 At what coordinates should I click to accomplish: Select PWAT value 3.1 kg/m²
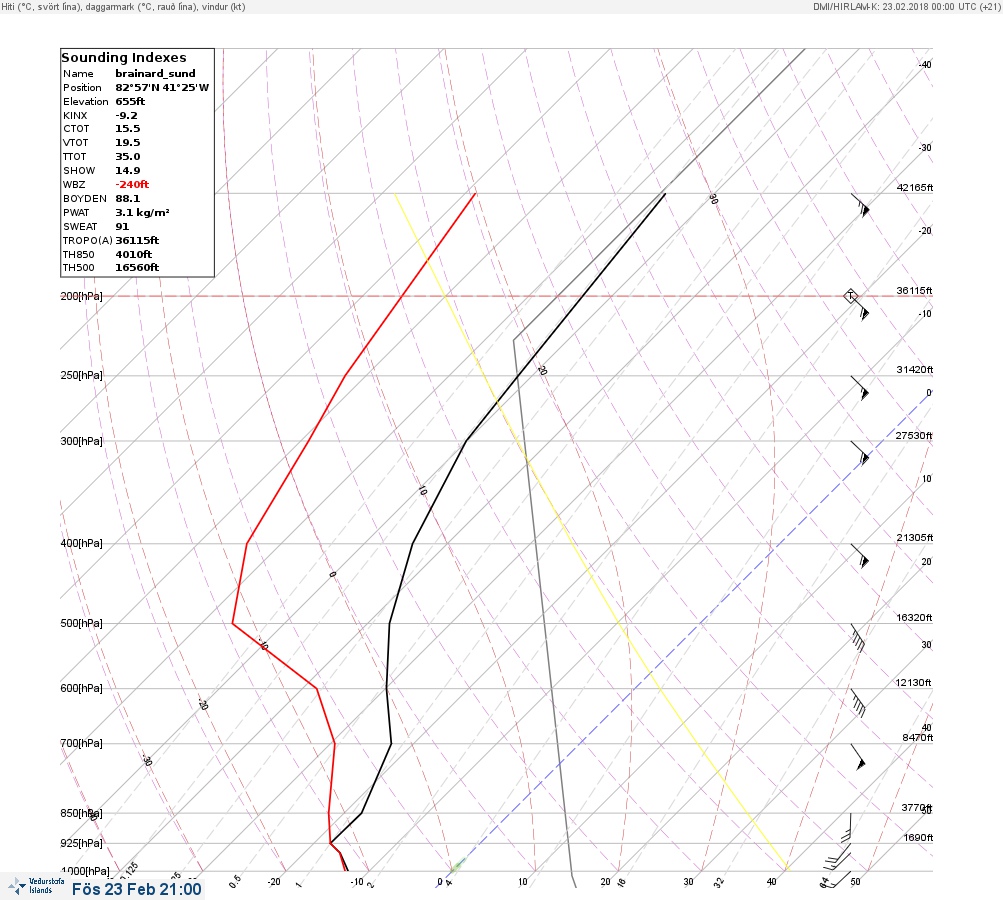coord(142,212)
